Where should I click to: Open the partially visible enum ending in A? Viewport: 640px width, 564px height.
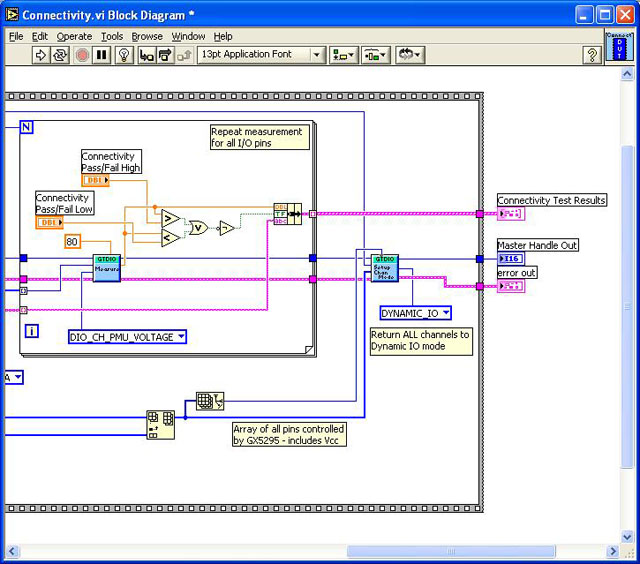(x=14, y=377)
